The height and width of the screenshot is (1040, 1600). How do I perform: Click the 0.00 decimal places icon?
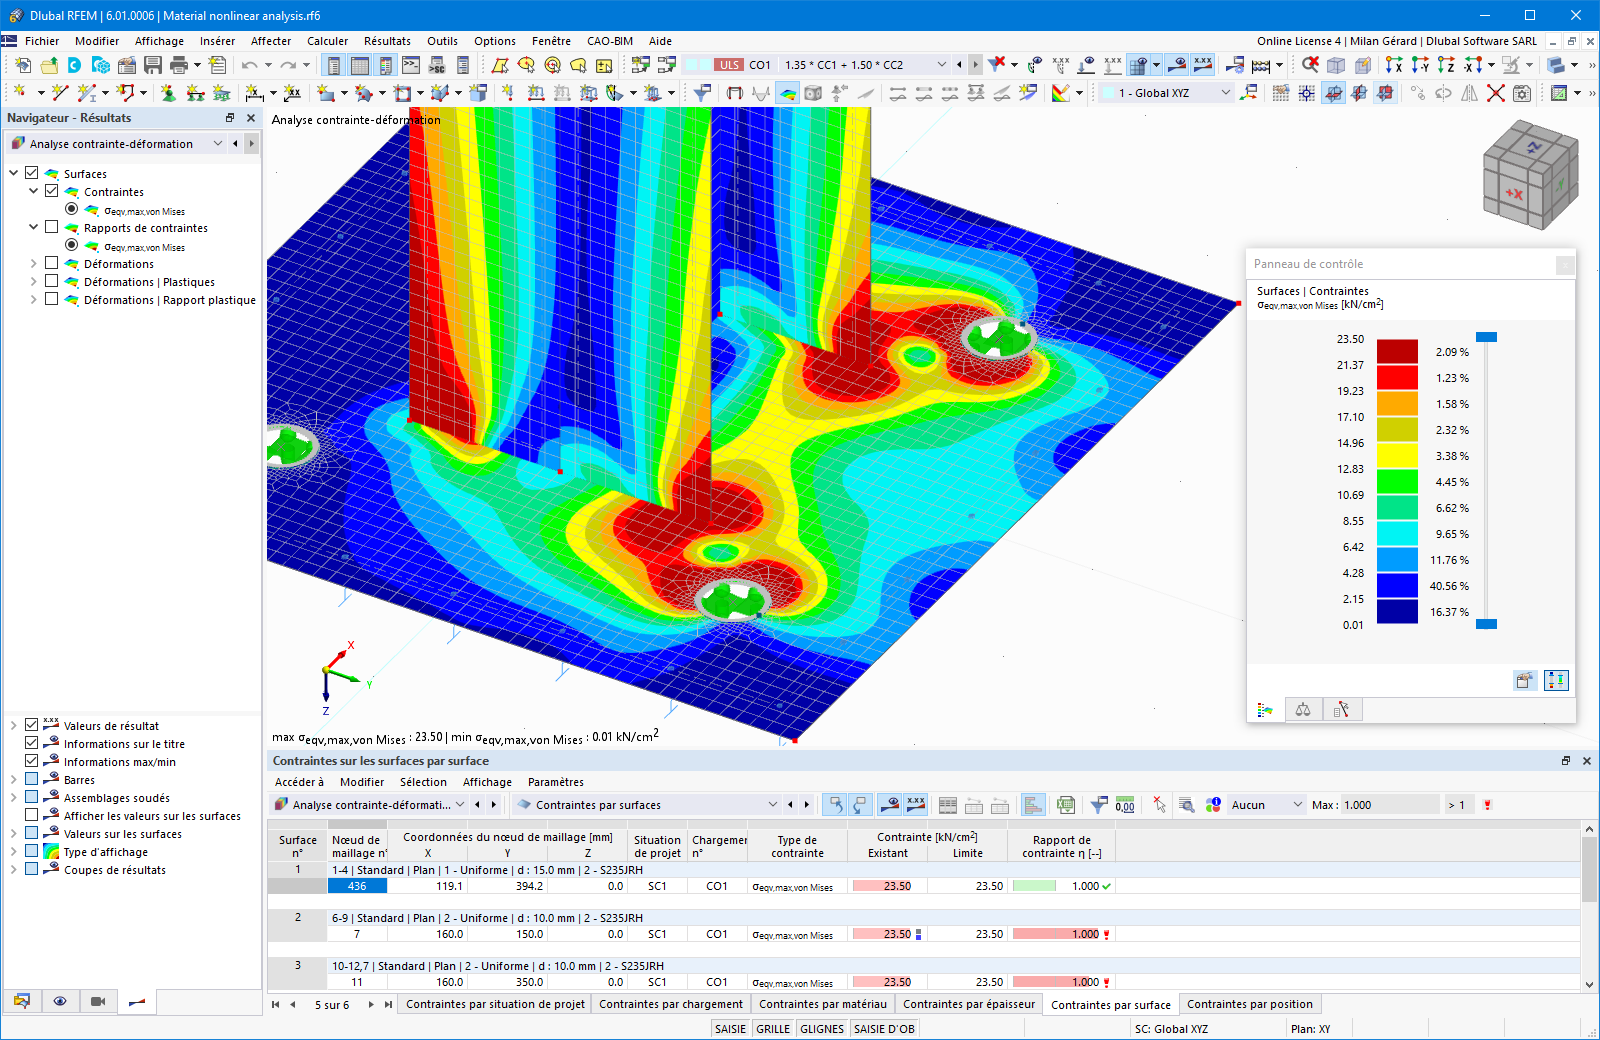coord(1125,805)
